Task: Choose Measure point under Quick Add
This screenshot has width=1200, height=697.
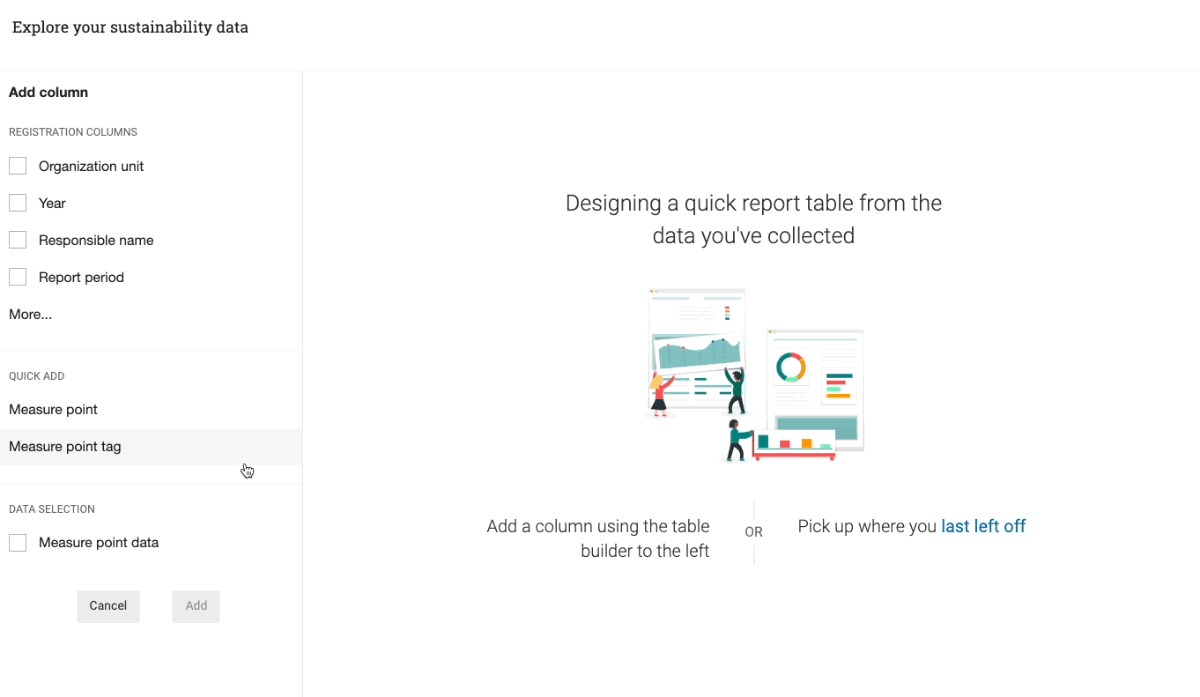Action: tap(53, 410)
